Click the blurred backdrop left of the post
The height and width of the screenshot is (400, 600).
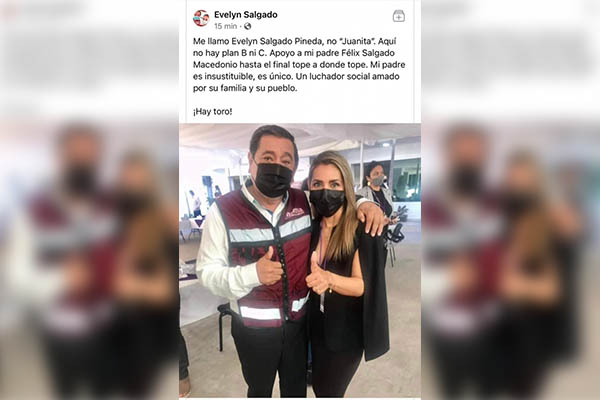pyautogui.click(x=89, y=200)
